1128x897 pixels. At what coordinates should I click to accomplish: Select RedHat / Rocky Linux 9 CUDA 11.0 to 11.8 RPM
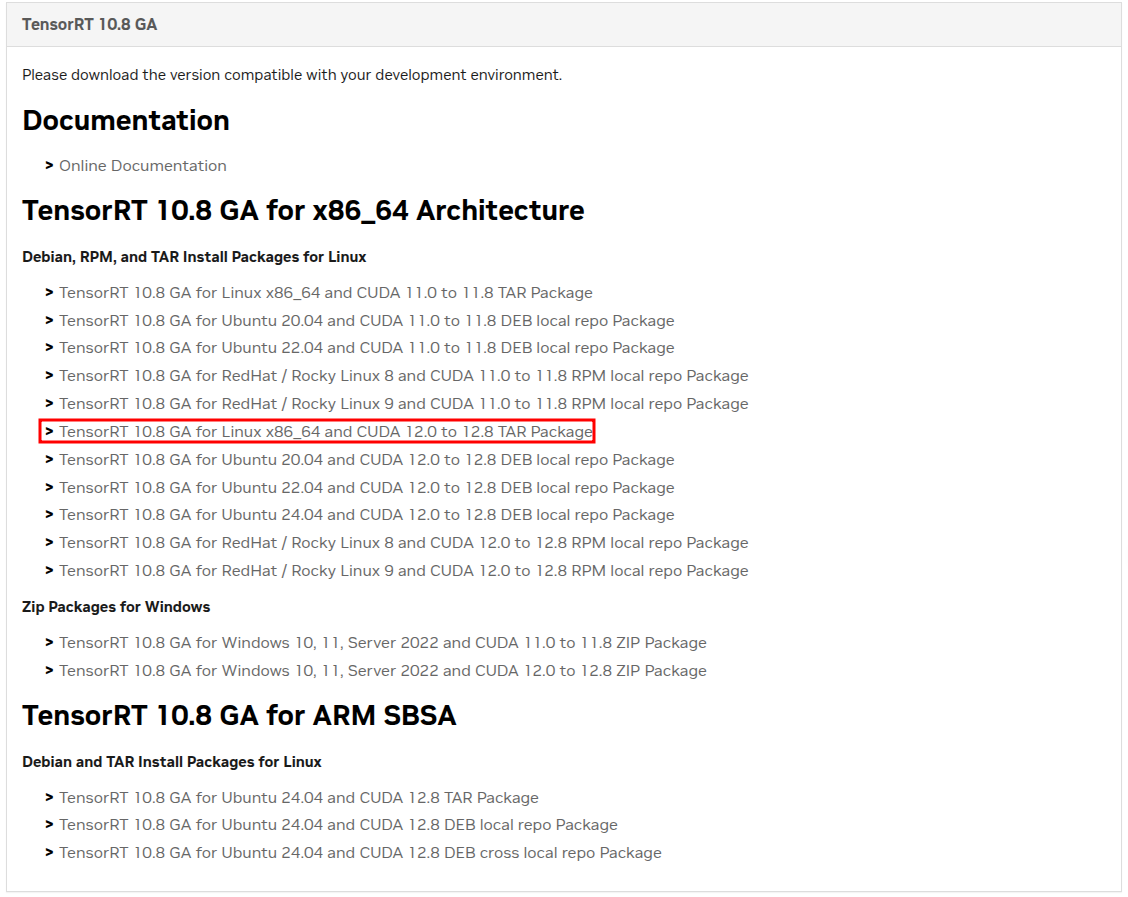[404, 404]
